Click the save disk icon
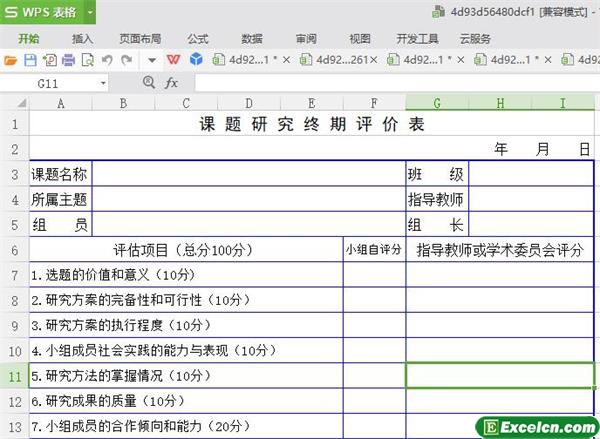This screenshot has height=439, width=600. [30, 60]
